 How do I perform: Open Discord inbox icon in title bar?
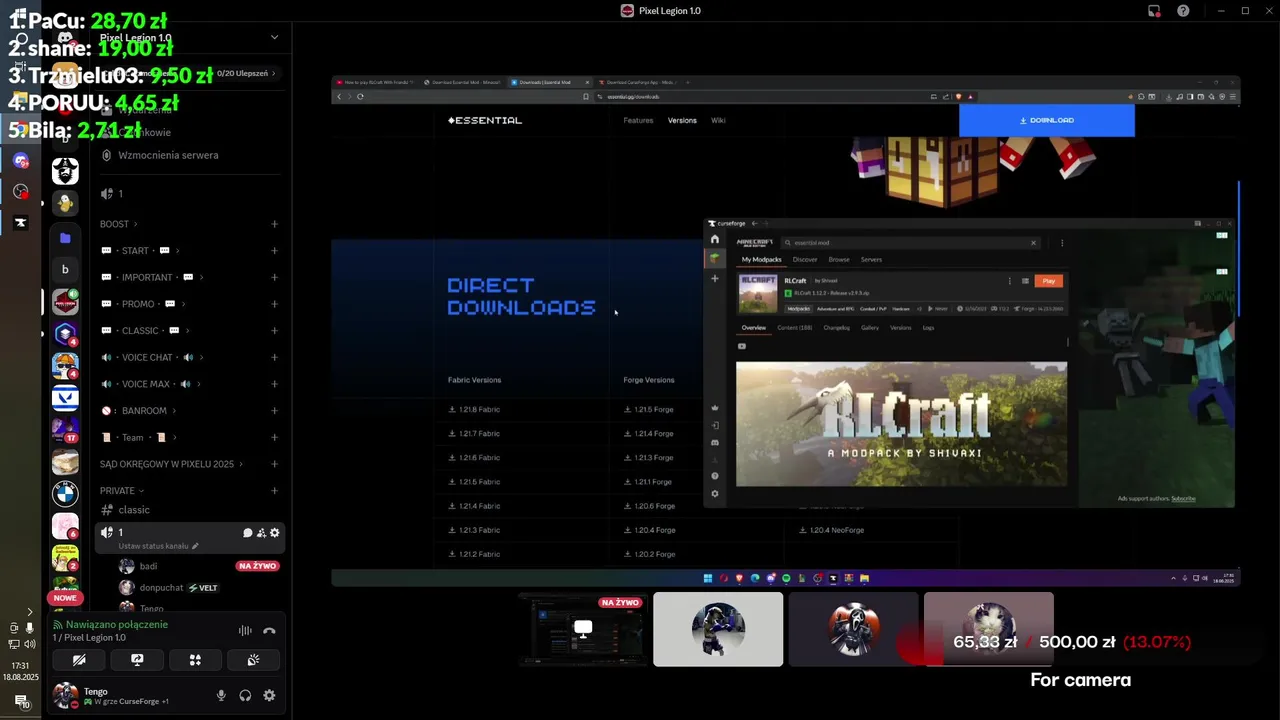click(1154, 11)
